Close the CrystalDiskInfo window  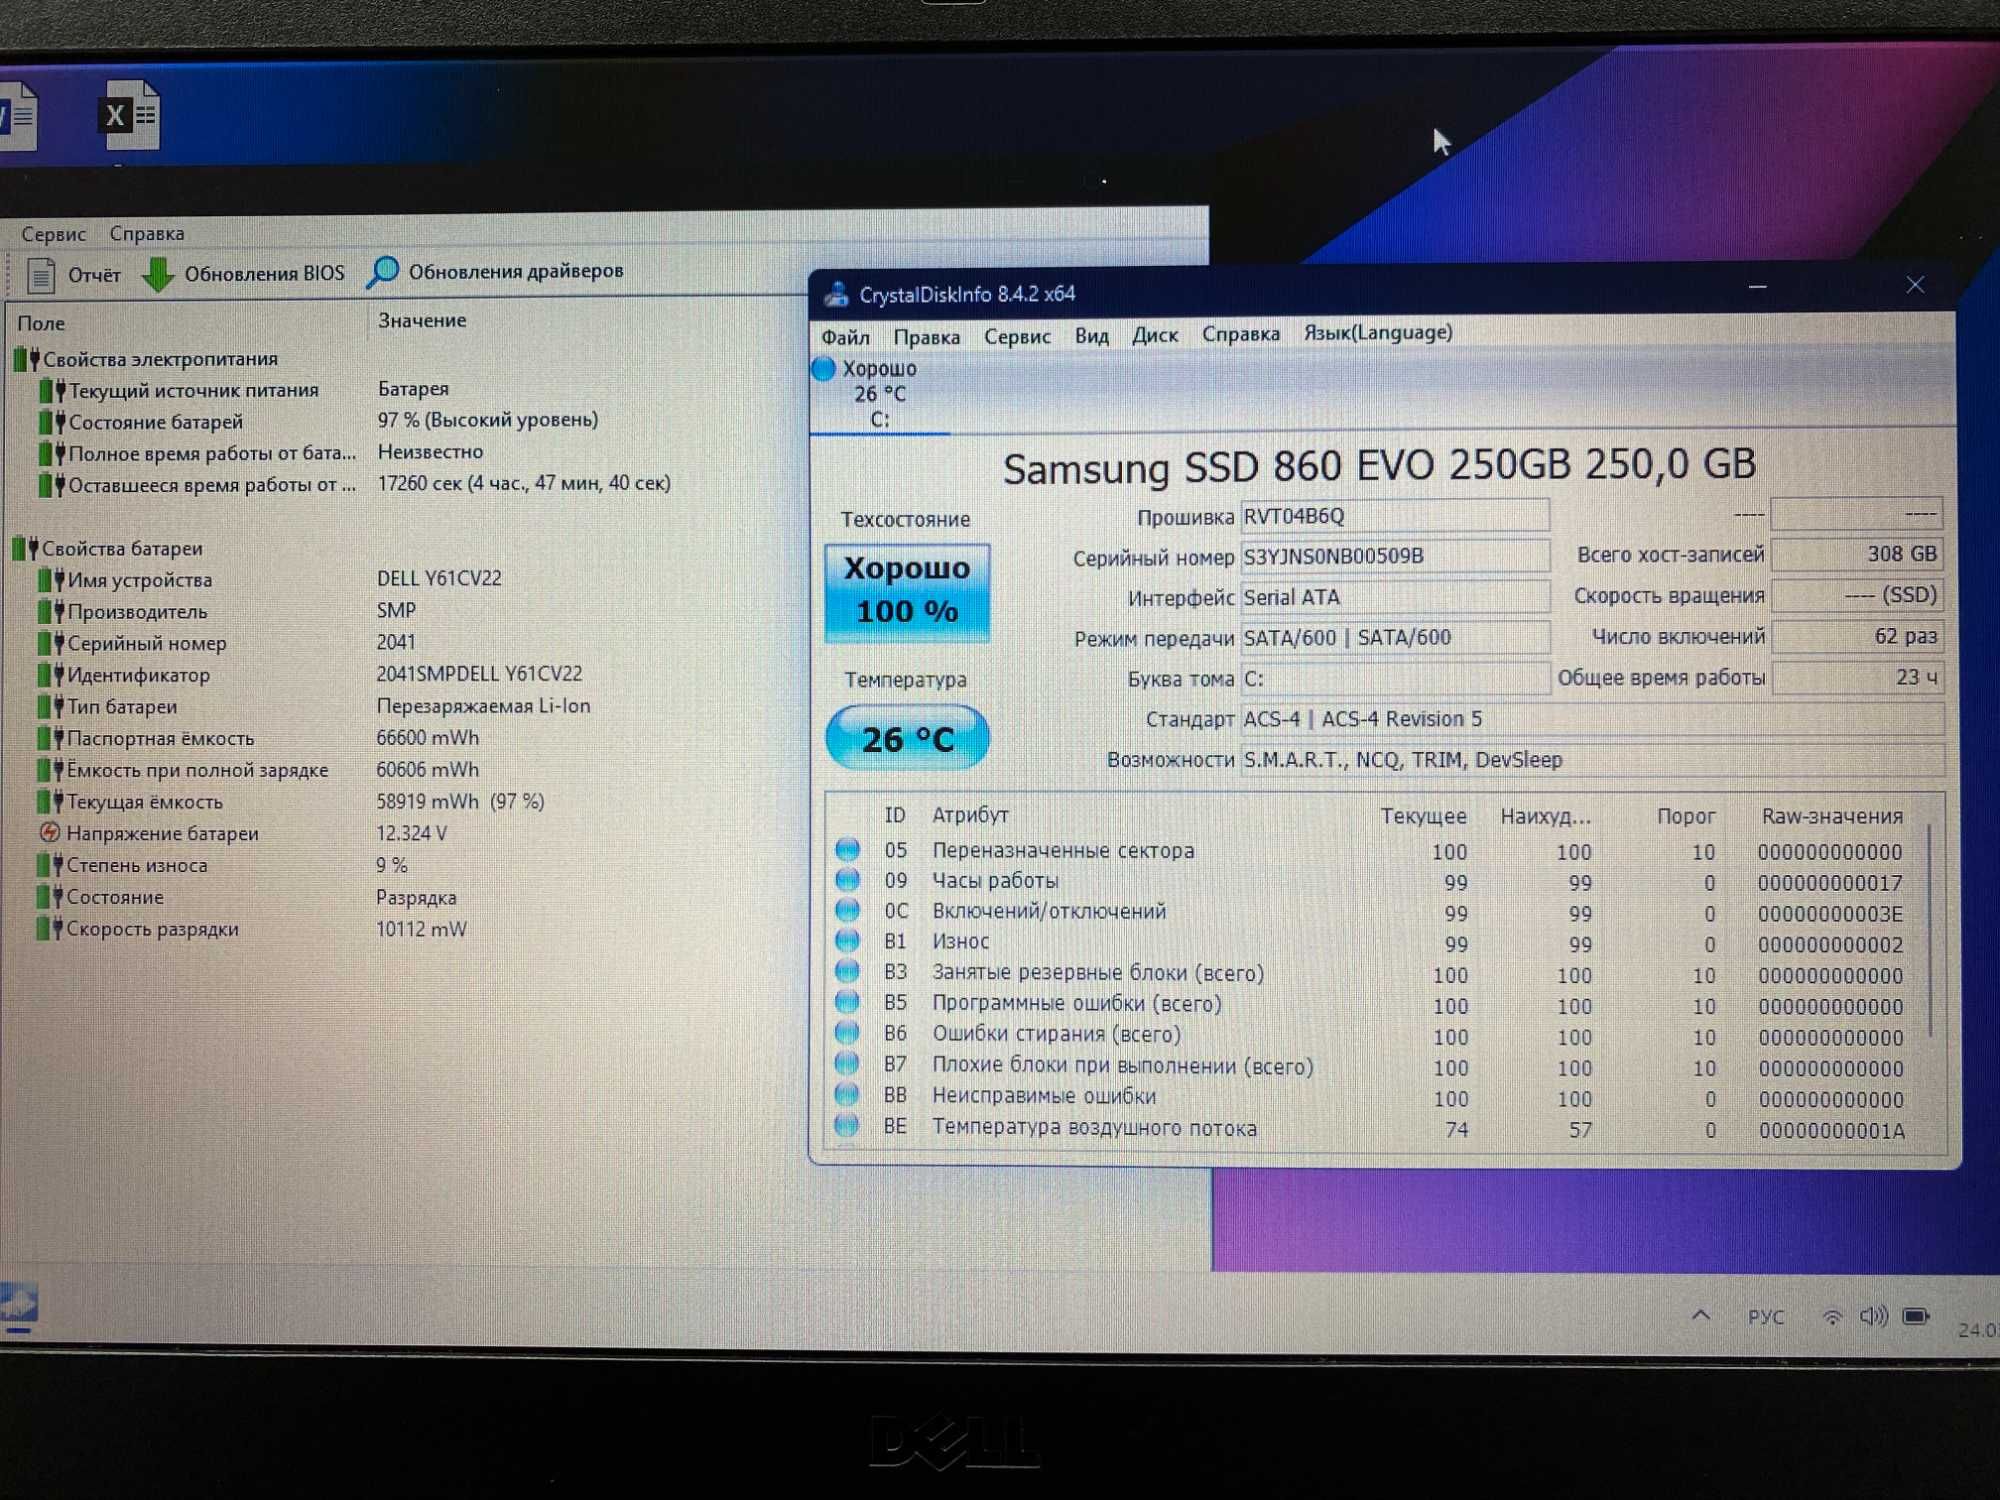pos(1915,285)
